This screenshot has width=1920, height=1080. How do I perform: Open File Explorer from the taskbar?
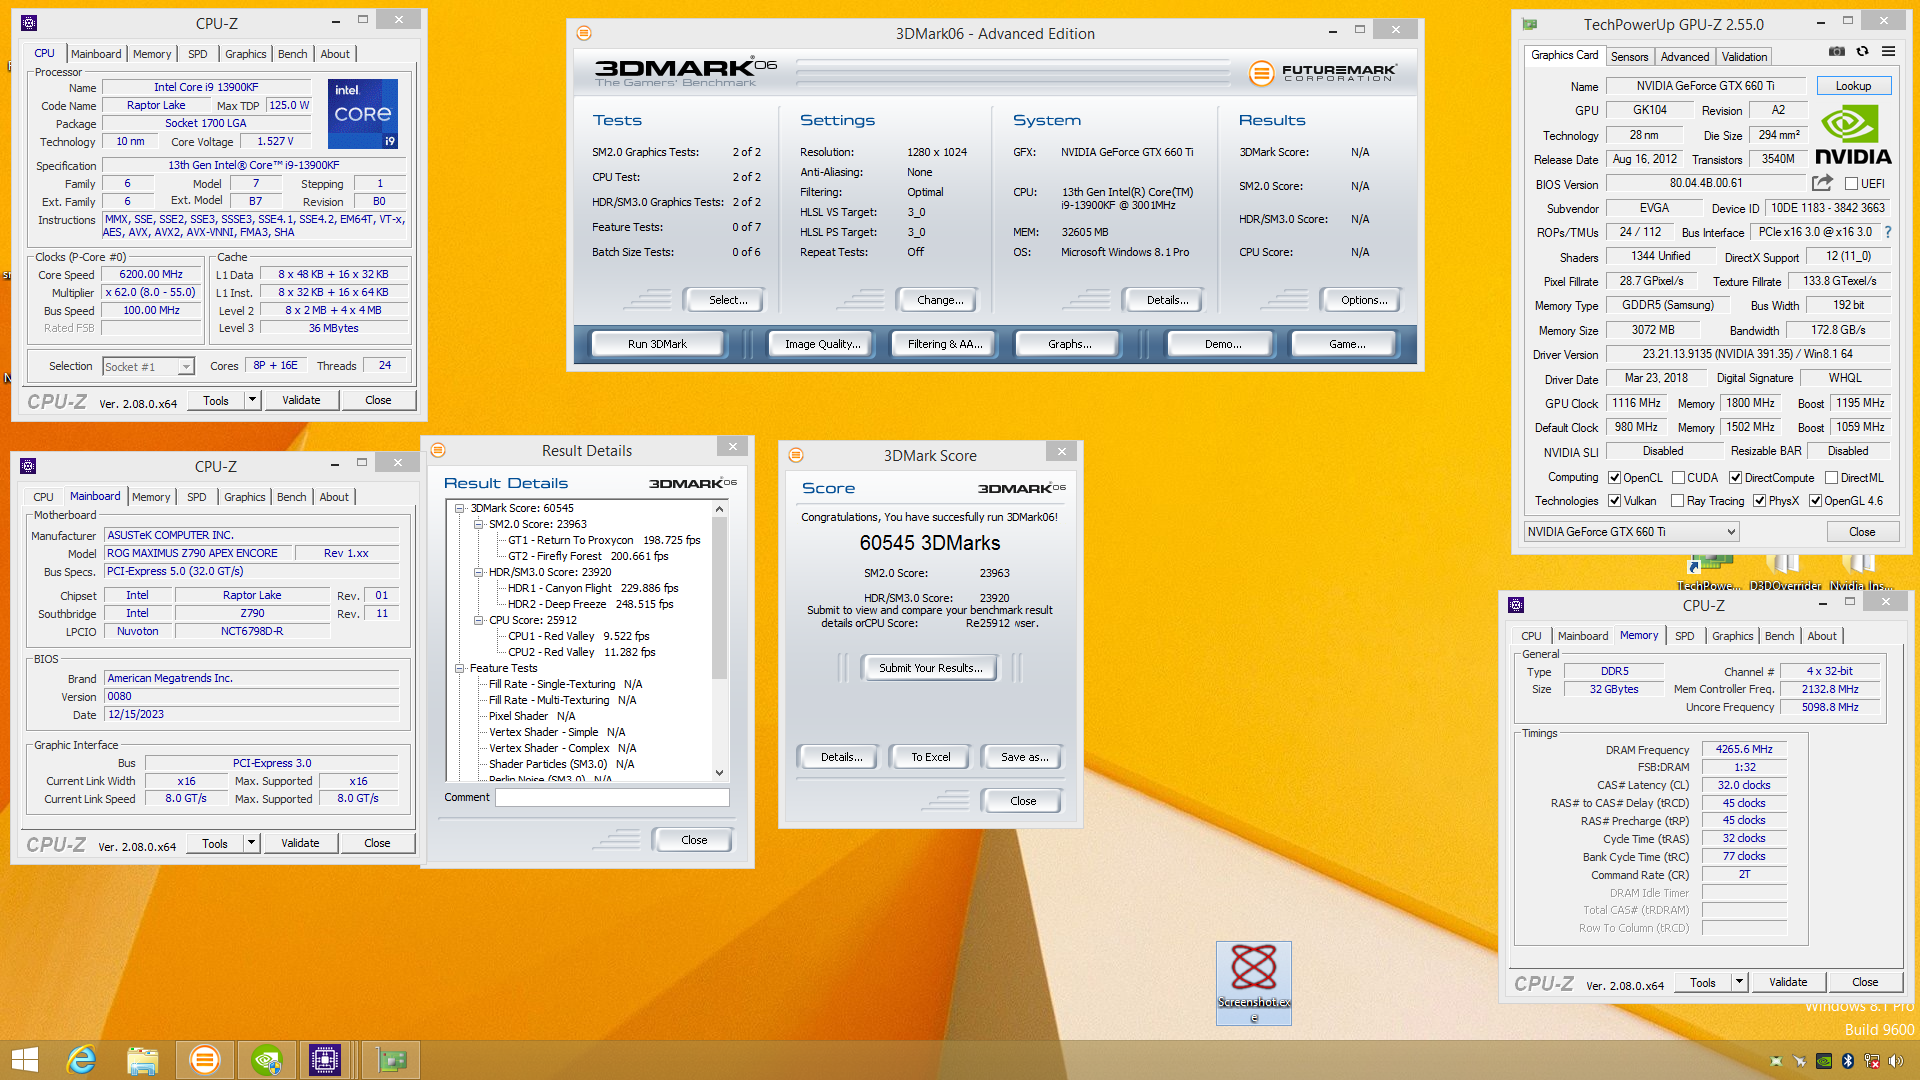(142, 1060)
